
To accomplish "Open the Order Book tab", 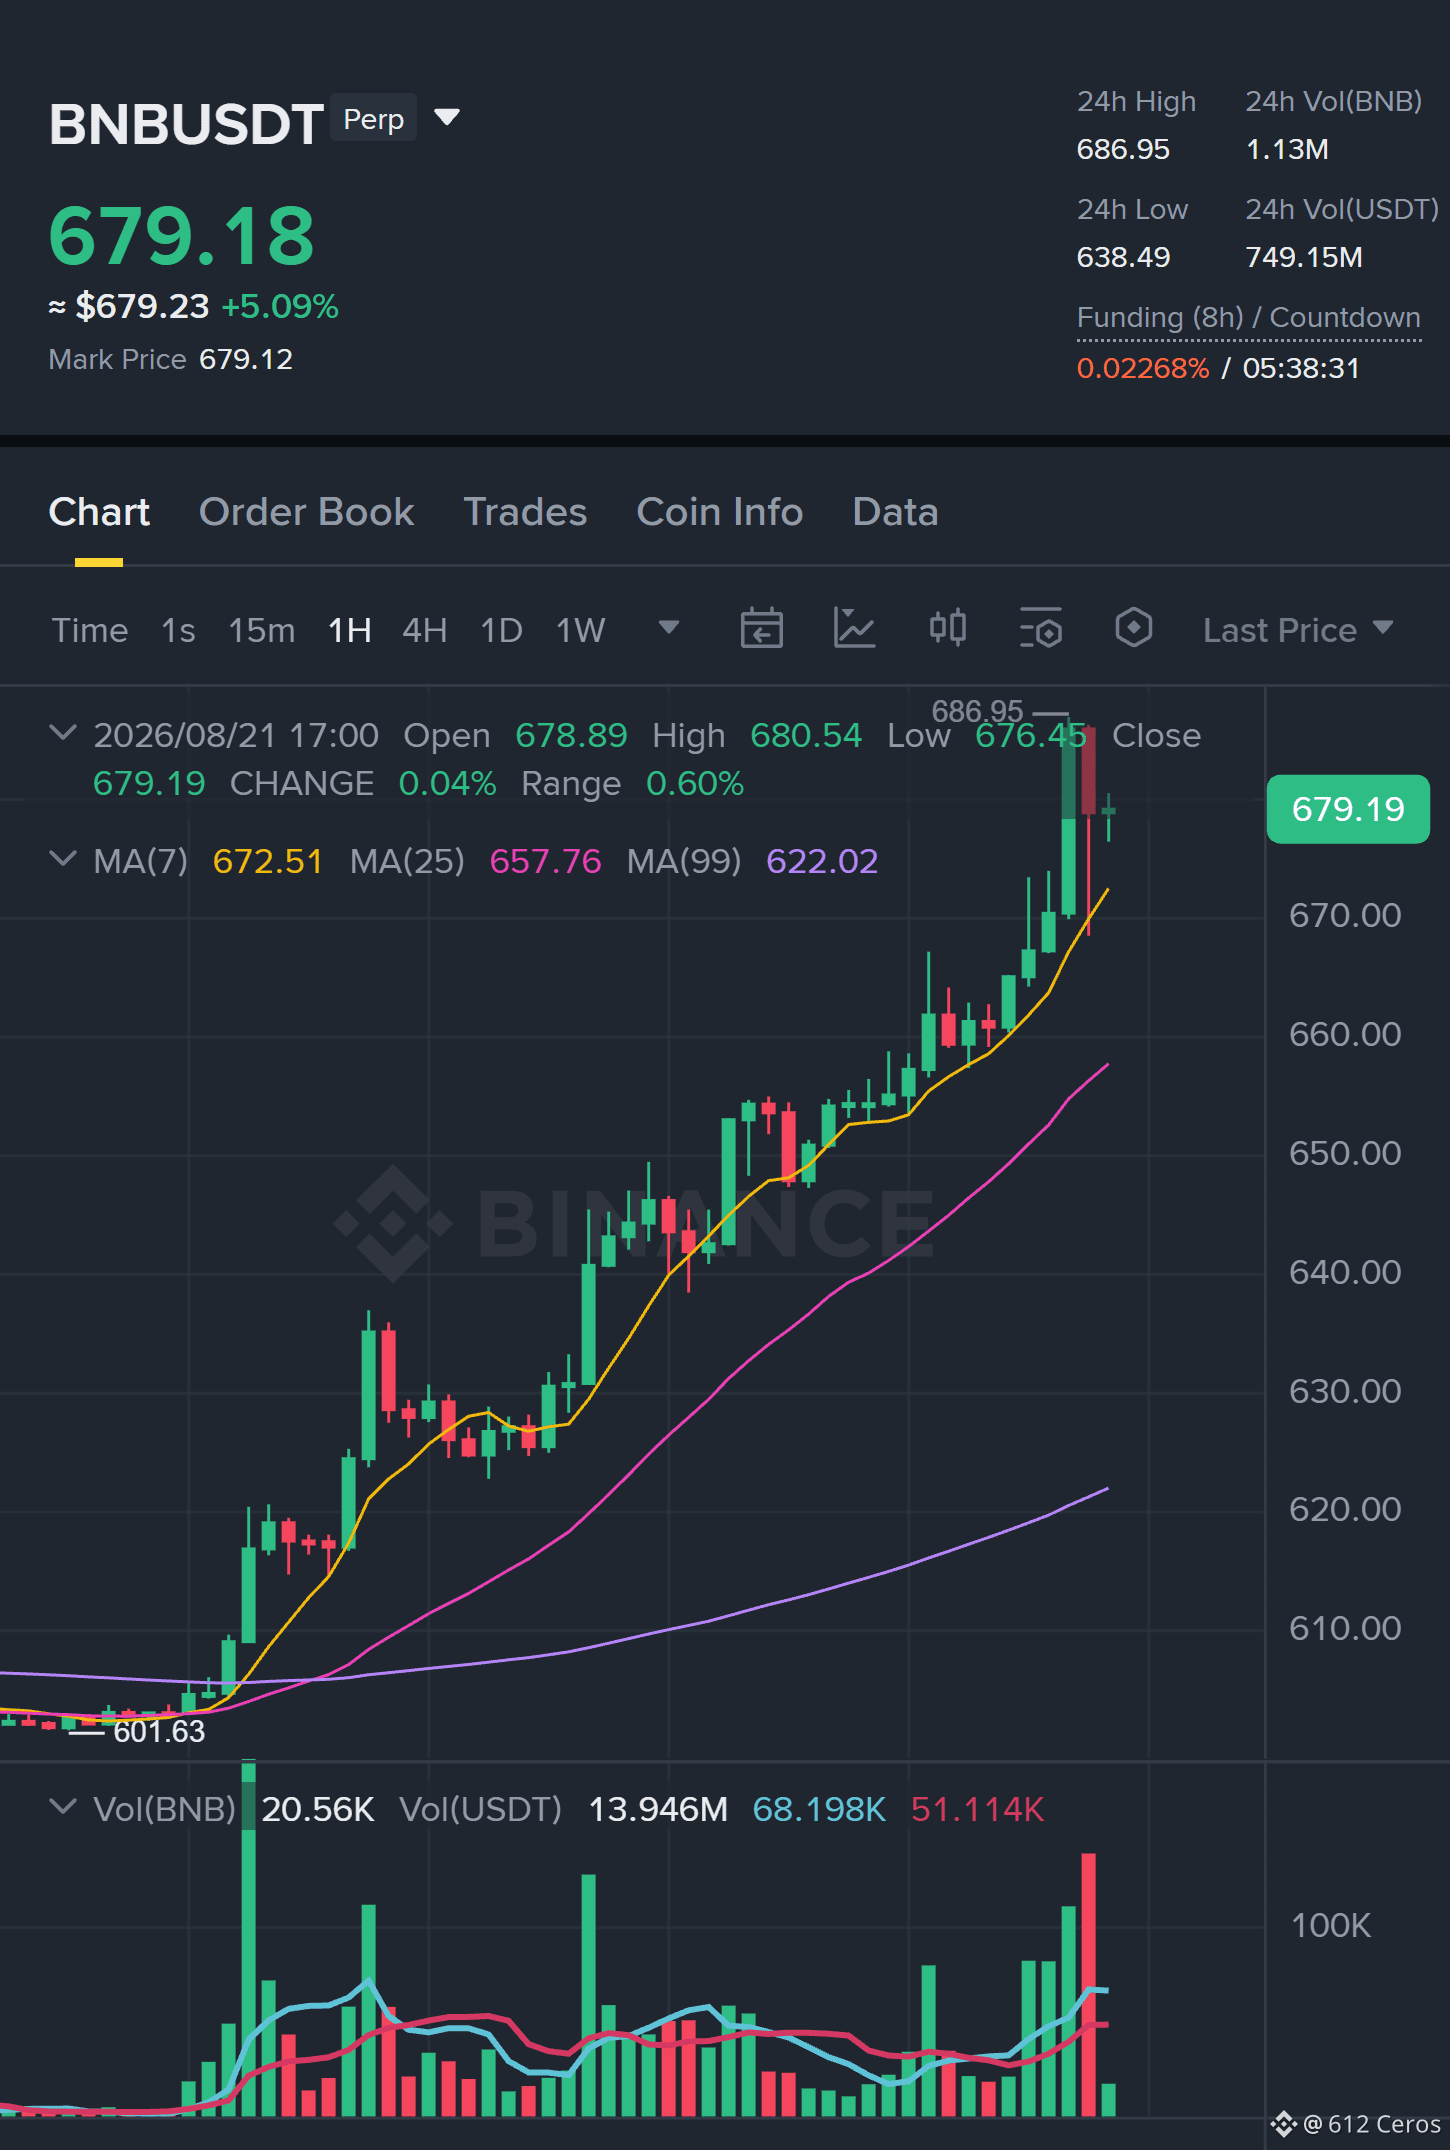I will click(306, 512).
